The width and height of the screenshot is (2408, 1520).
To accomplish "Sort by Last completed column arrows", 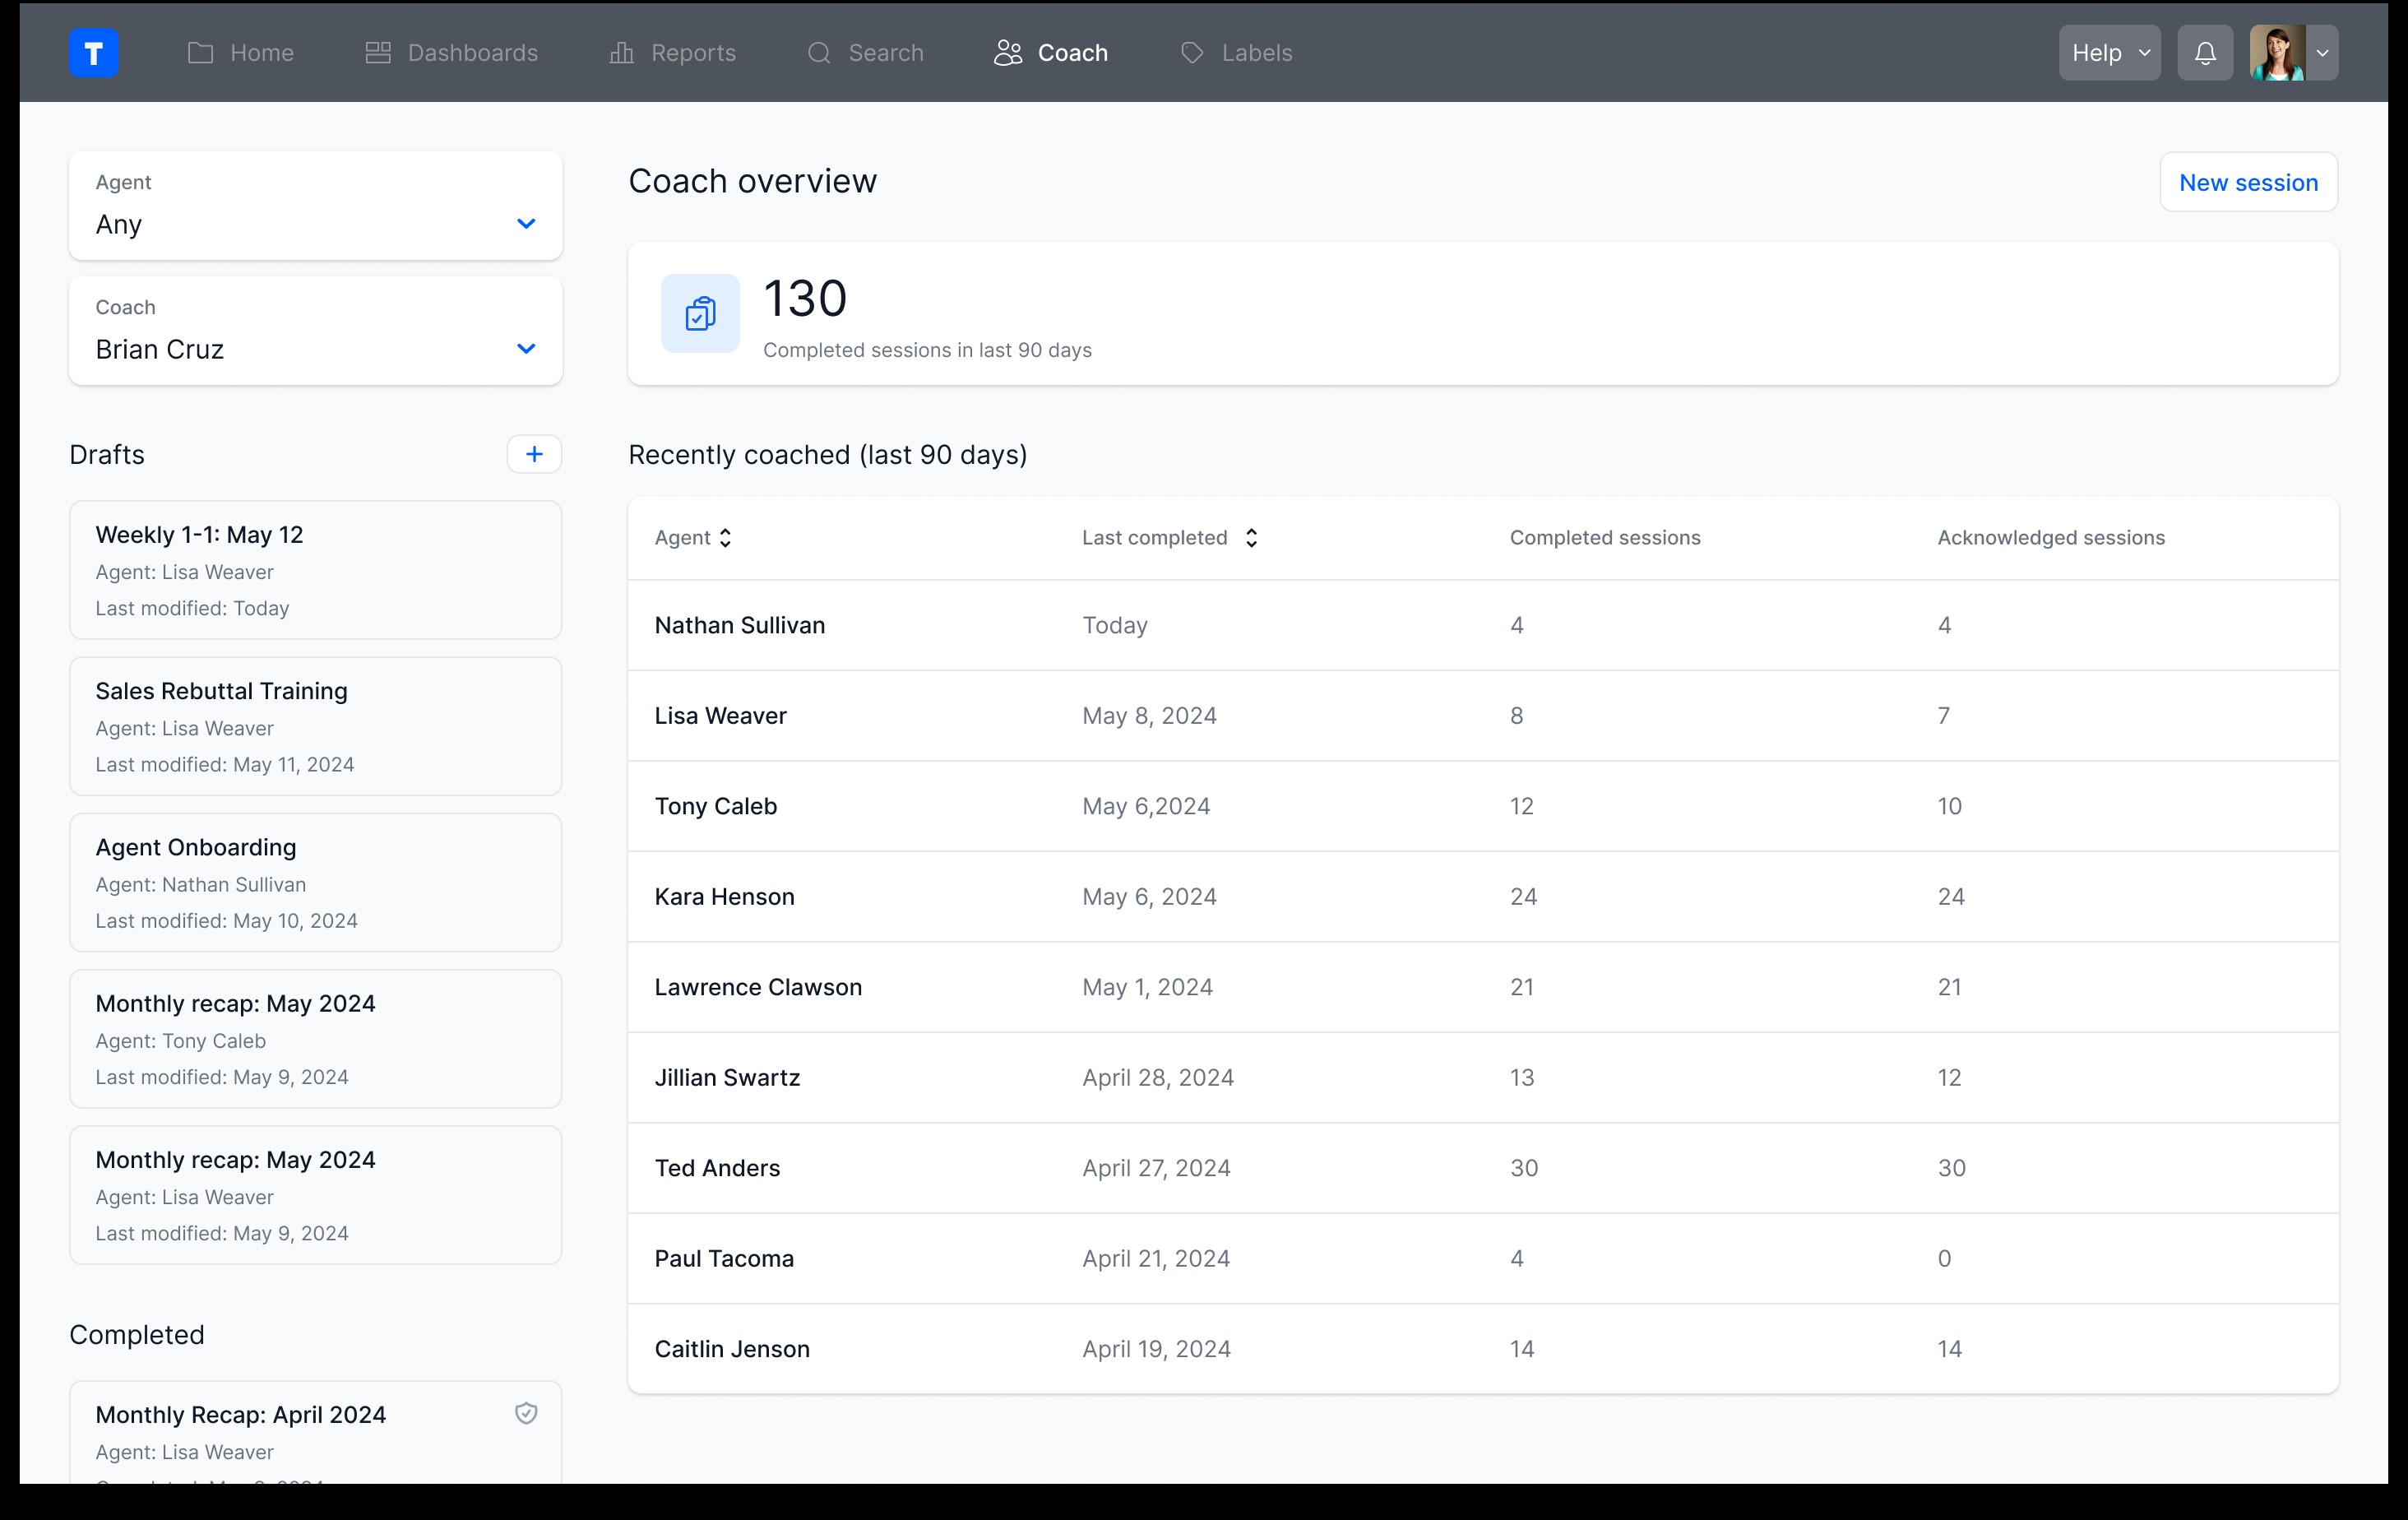I will pyautogui.click(x=1251, y=538).
